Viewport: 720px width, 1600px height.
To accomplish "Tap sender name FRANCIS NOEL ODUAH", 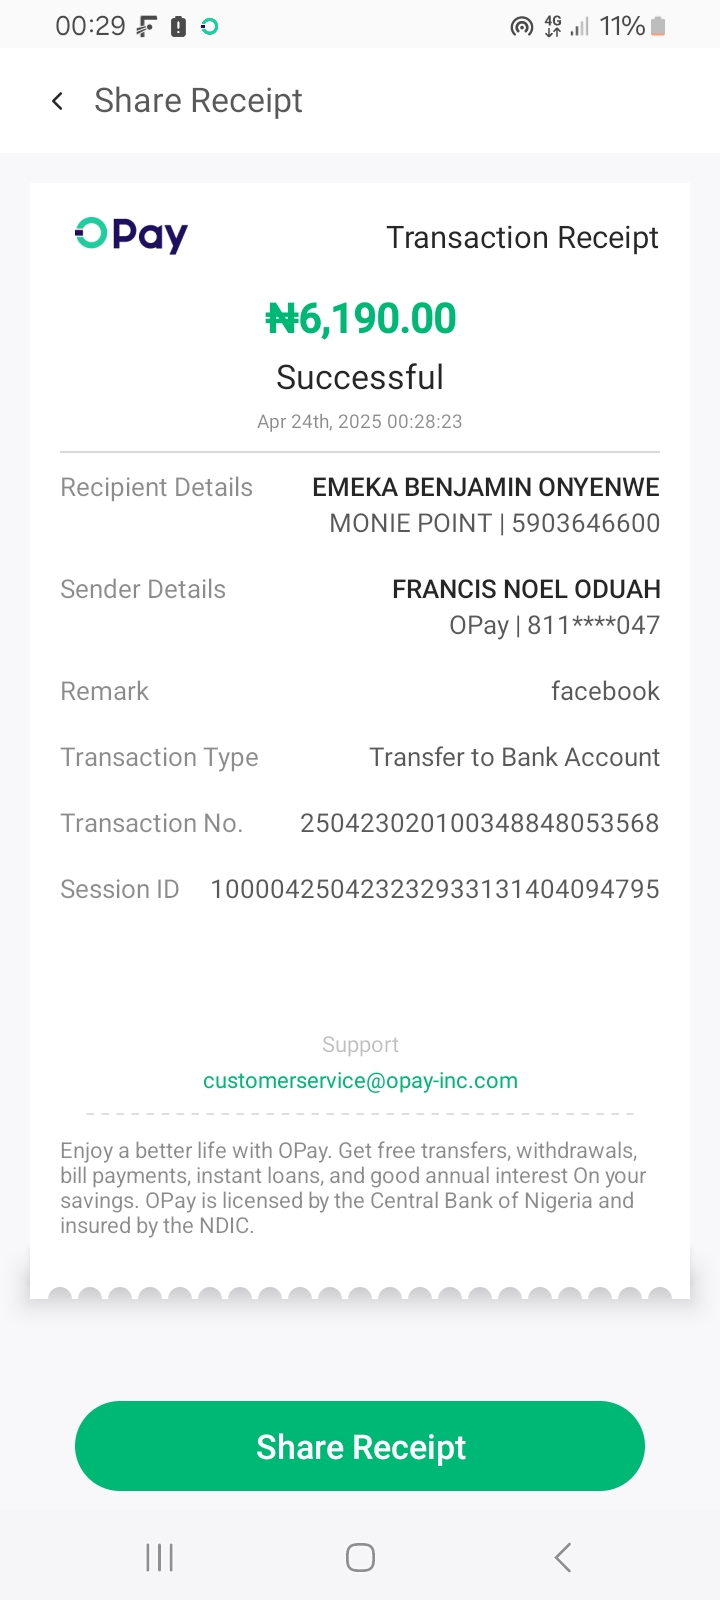I will click(526, 589).
